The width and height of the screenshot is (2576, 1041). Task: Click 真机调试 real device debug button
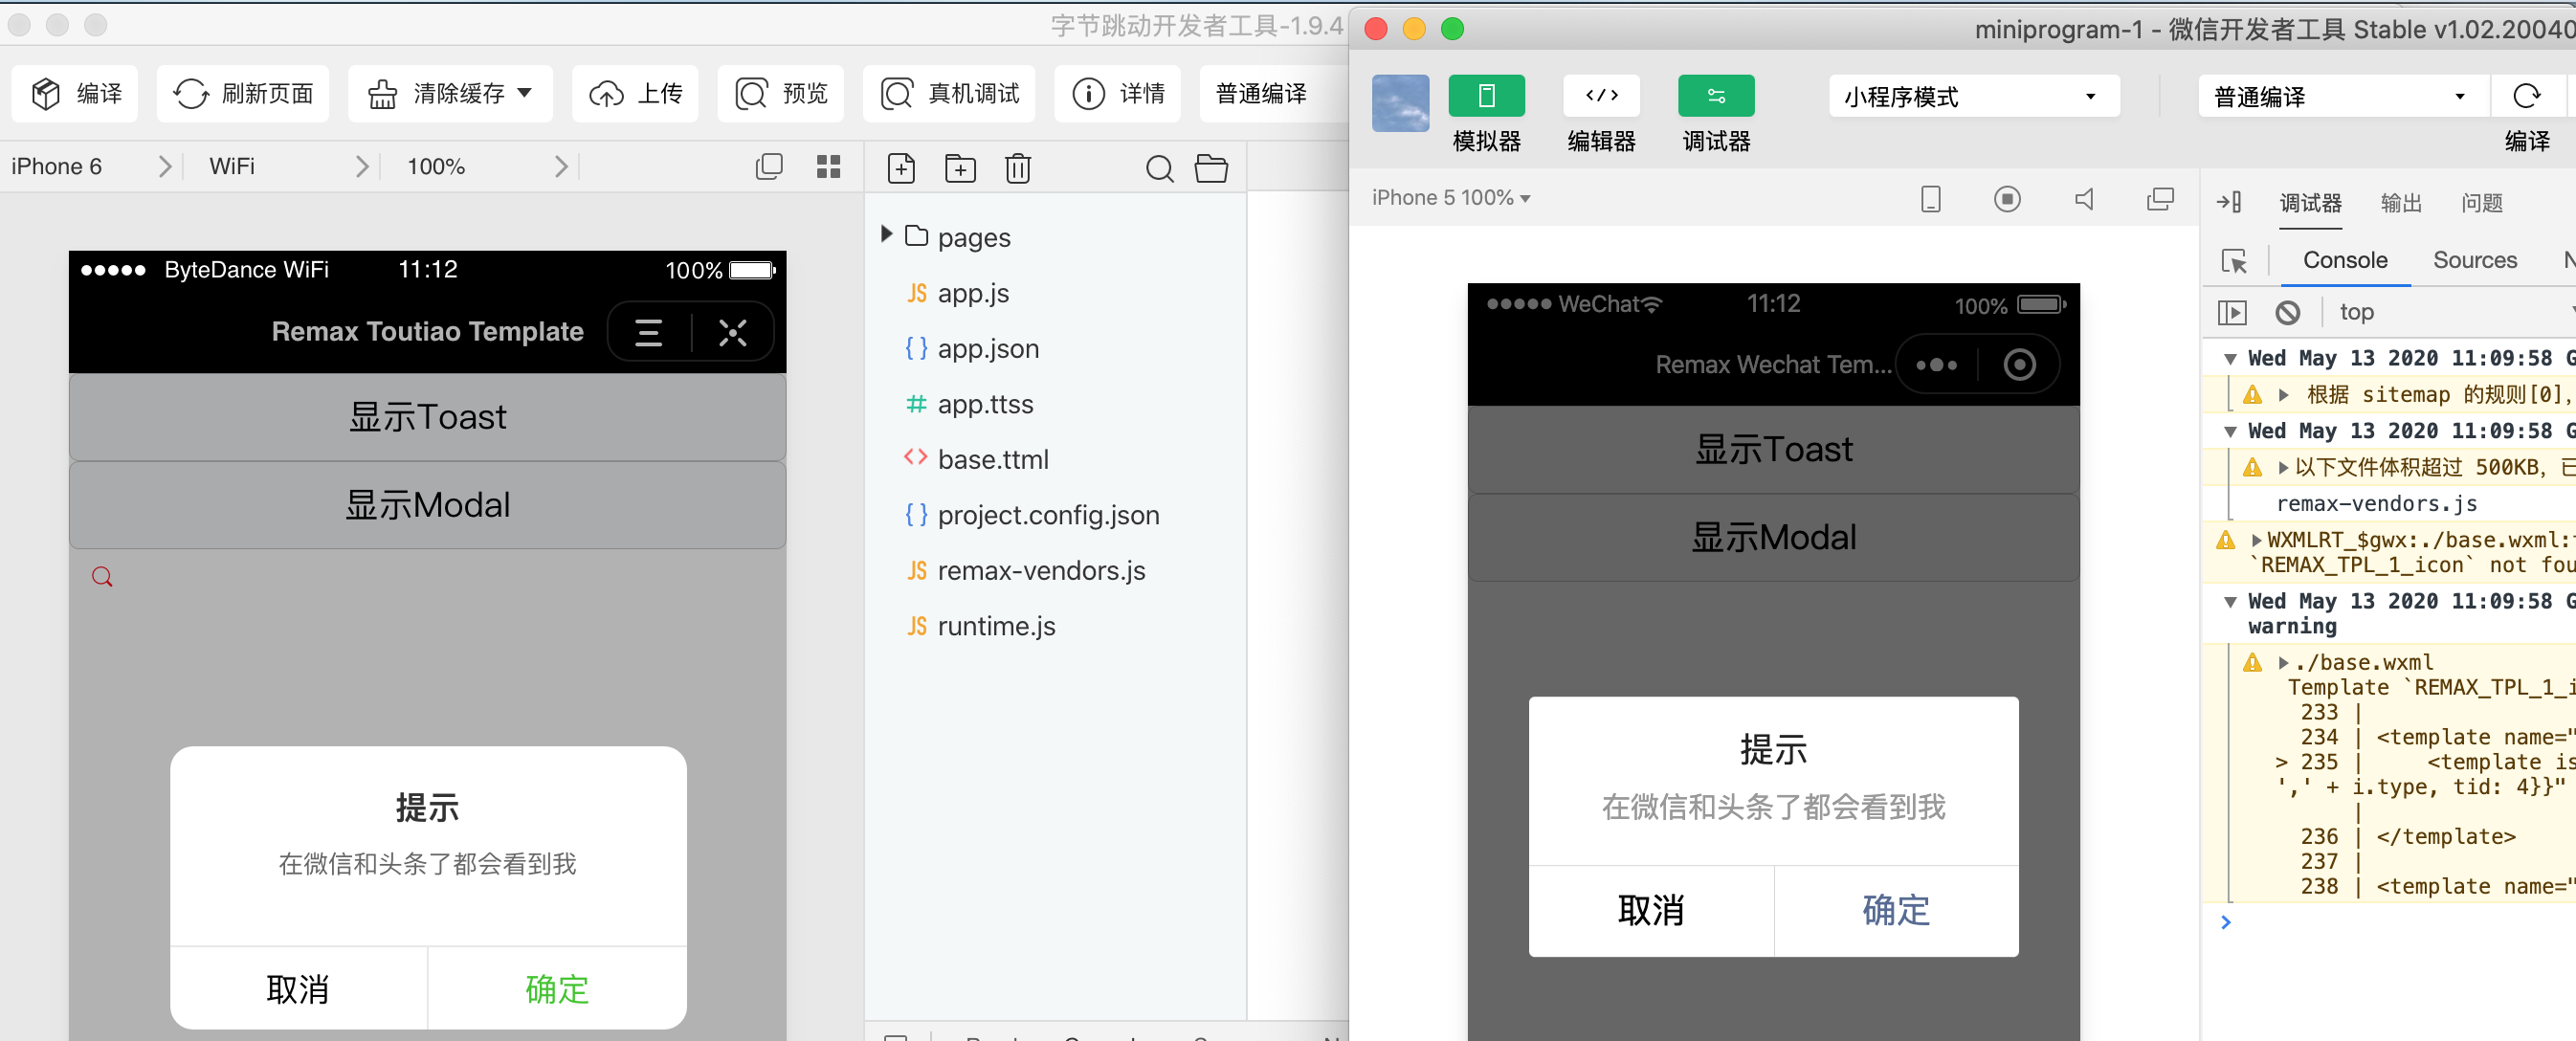[x=949, y=94]
